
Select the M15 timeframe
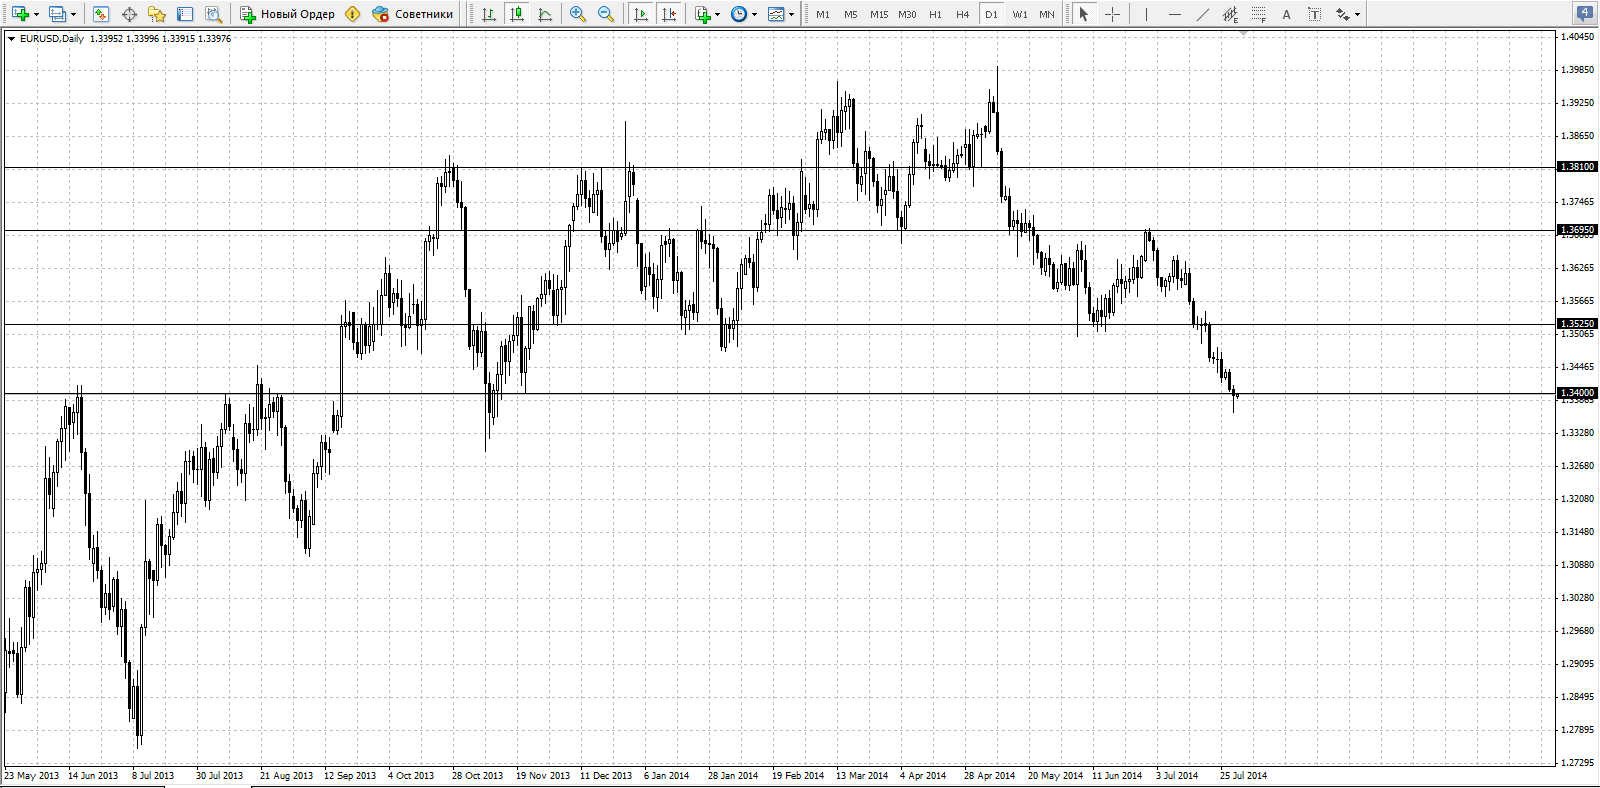879,14
